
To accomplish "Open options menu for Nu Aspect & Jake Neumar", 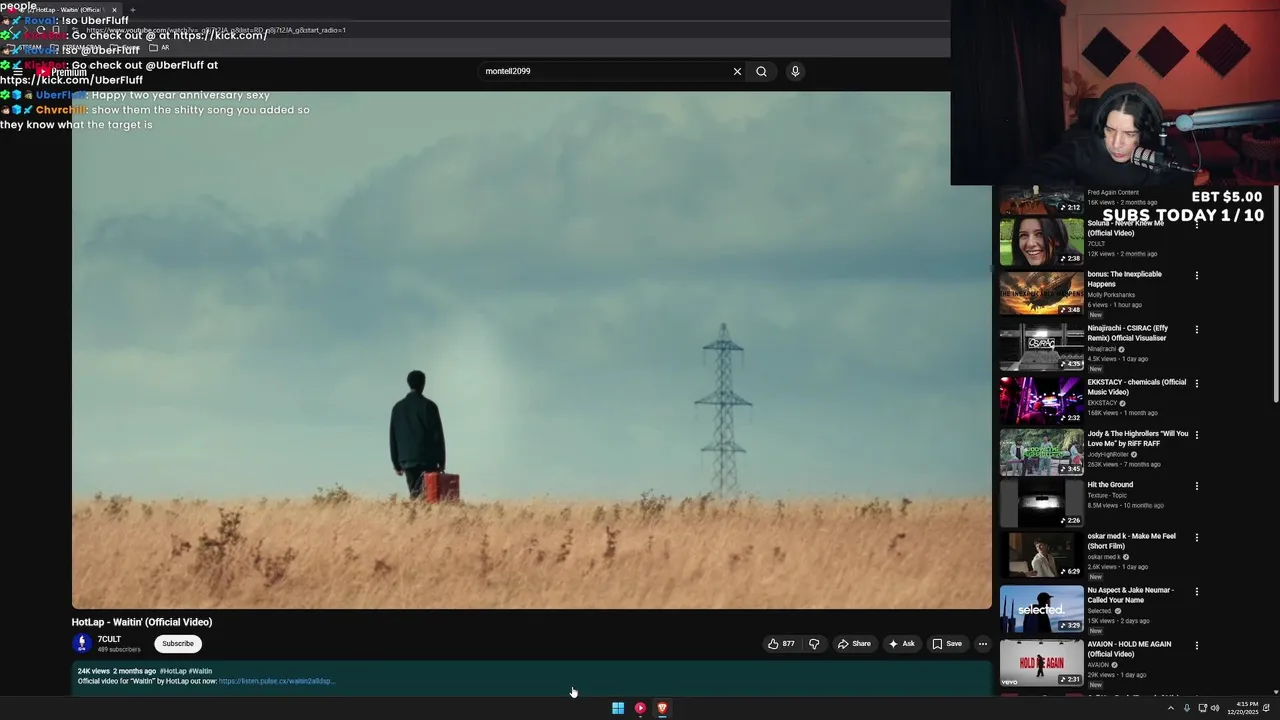I will [1196, 592].
